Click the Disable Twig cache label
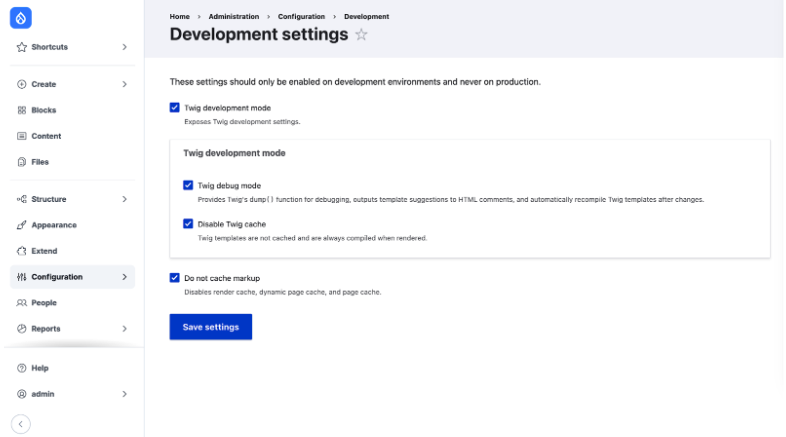Screen dimensions: 786x437 click(232, 224)
